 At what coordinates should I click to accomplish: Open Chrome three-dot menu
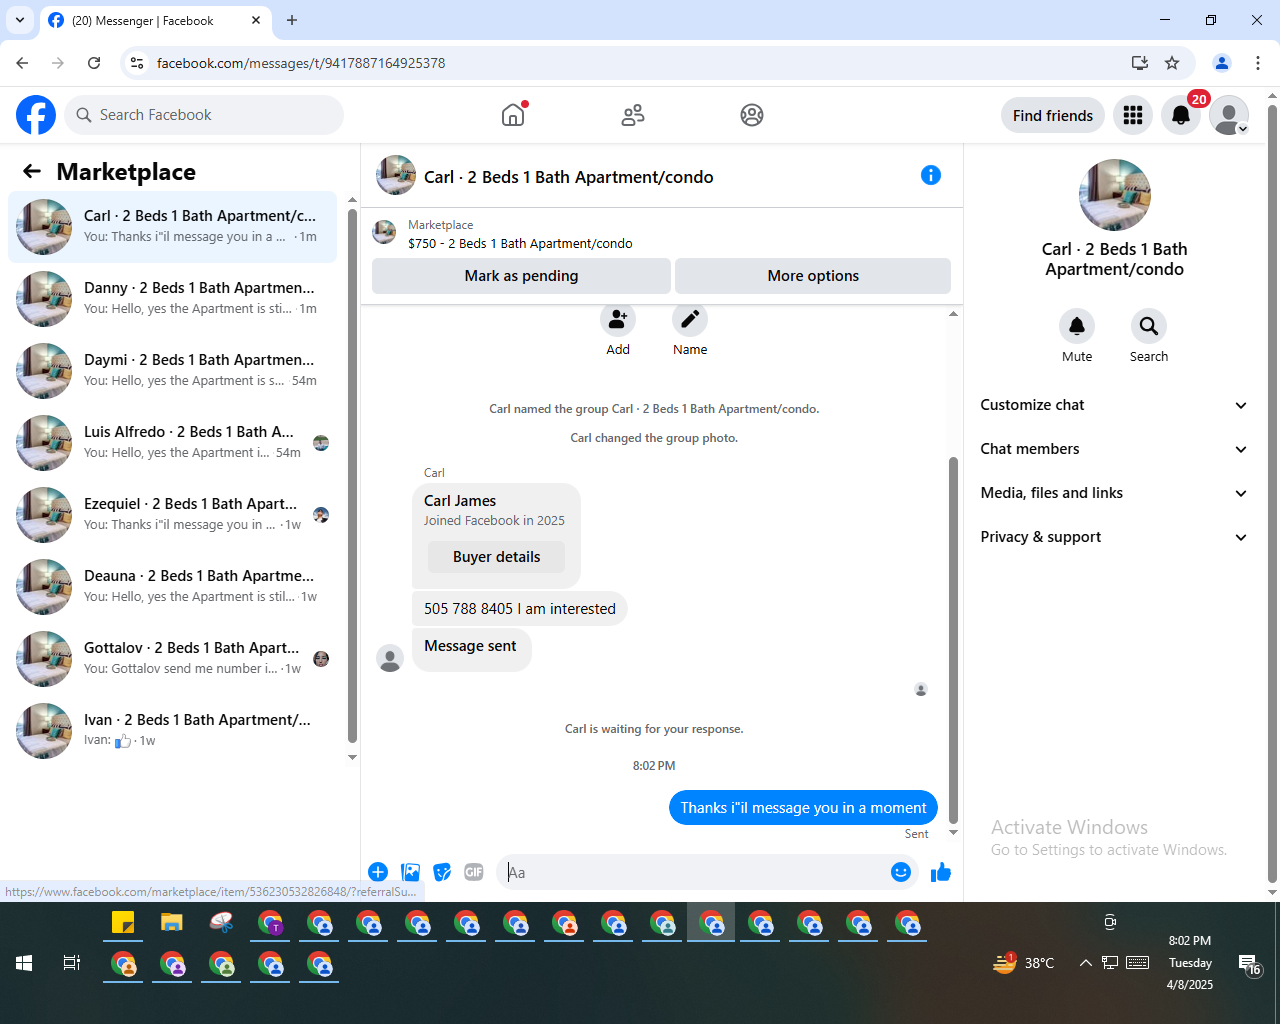click(1258, 63)
